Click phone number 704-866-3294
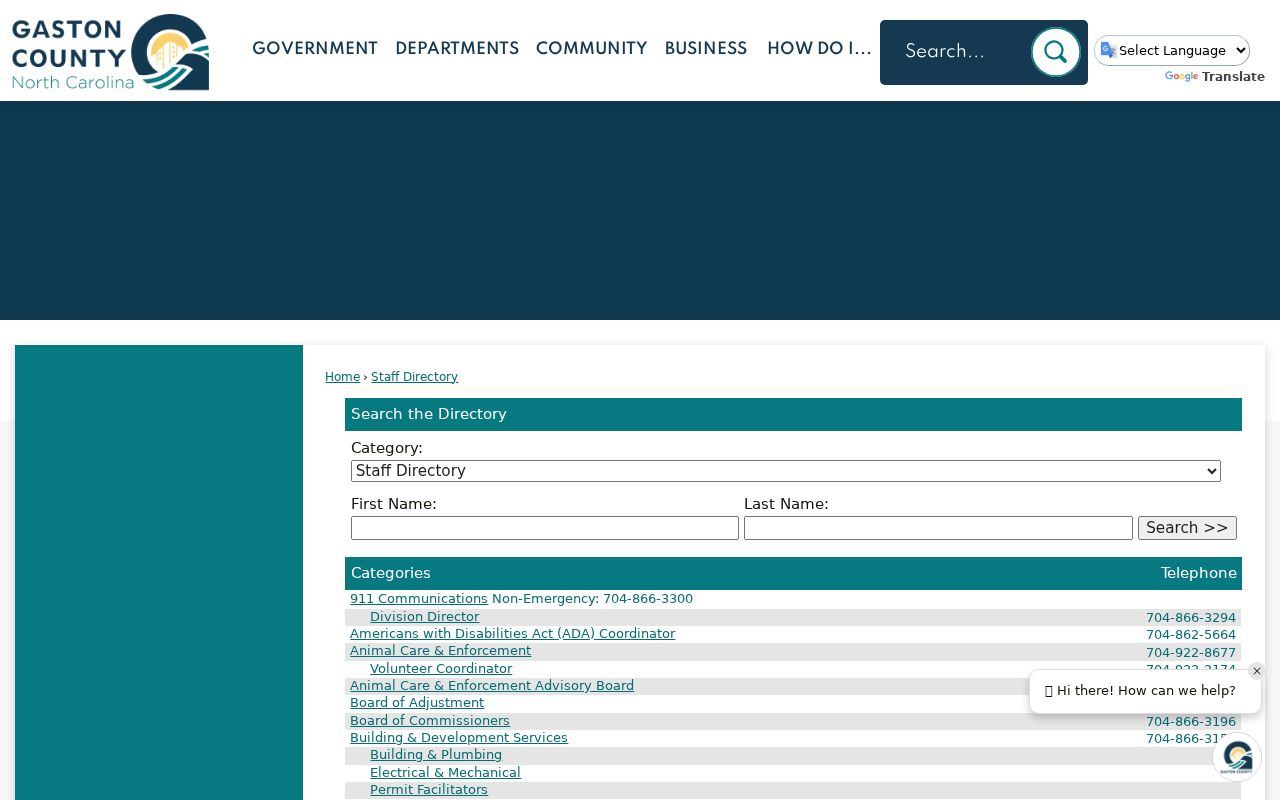 (x=1191, y=618)
